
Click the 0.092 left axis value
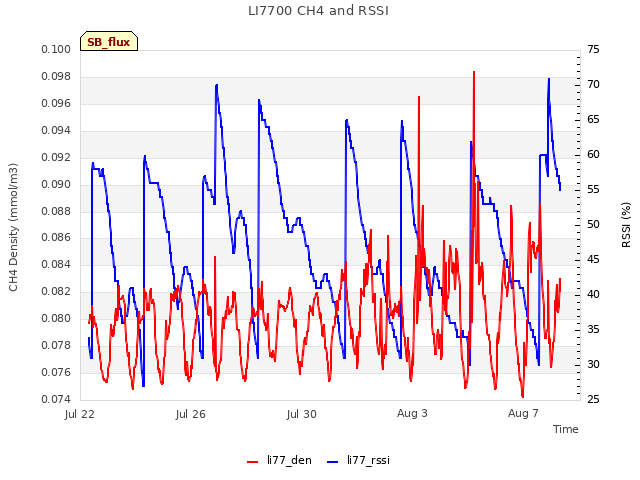pyautogui.click(x=56, y=158)
